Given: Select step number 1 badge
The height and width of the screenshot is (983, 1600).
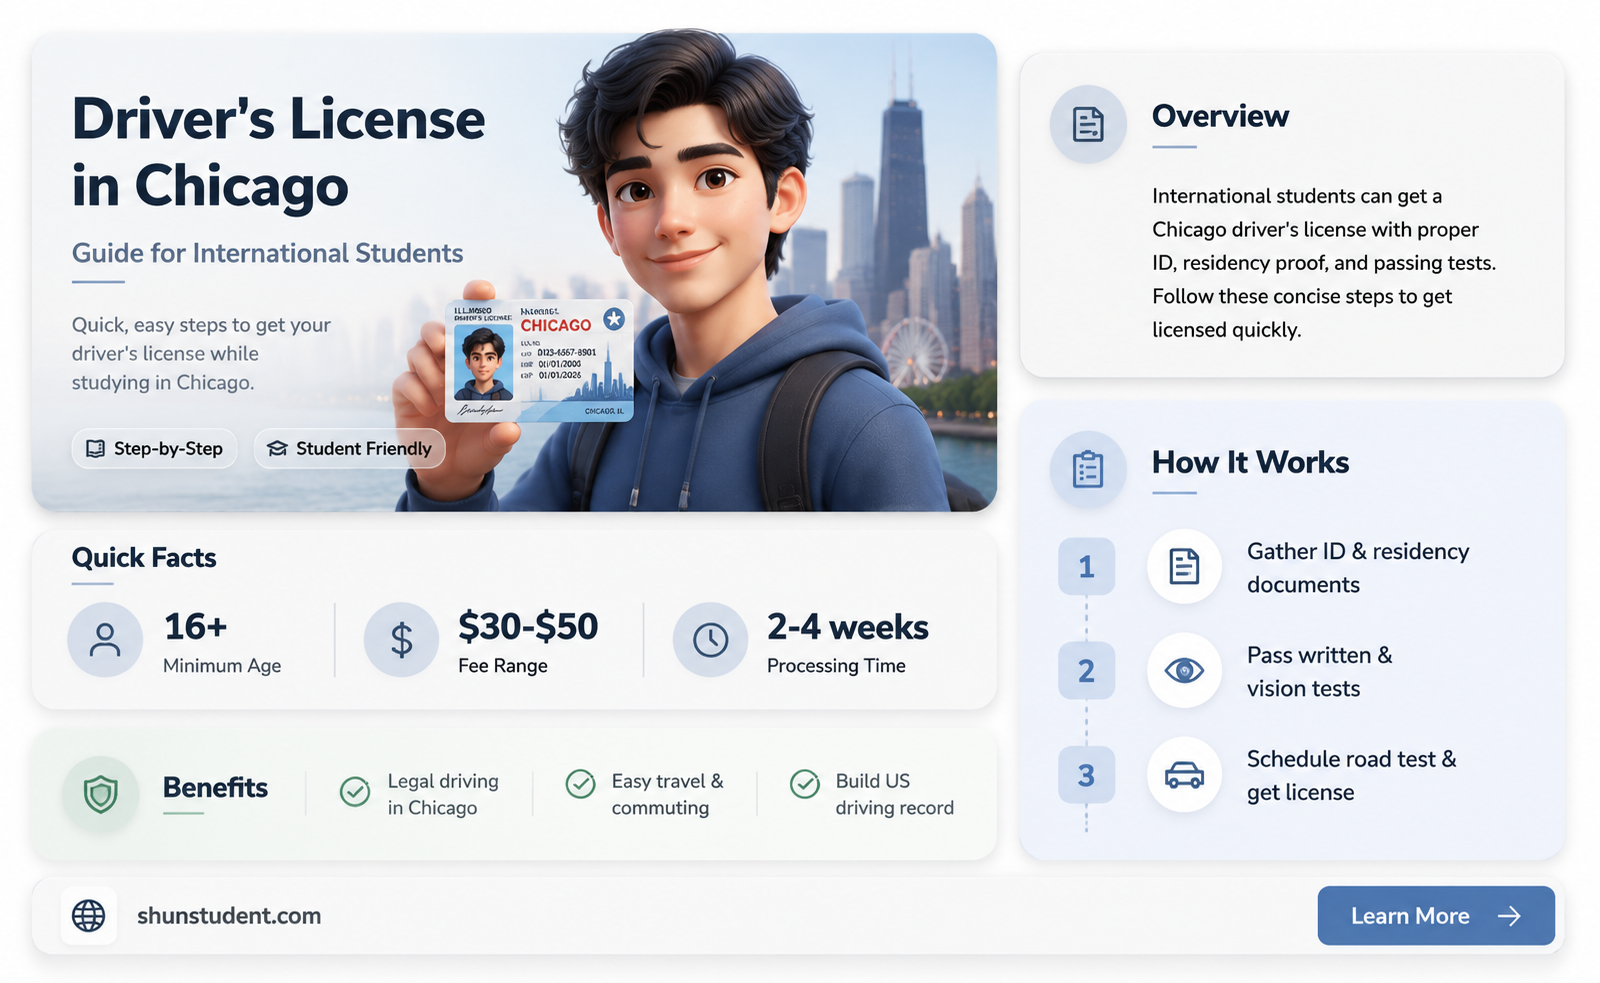Looking at the screenshot, I should [1086, 567].
